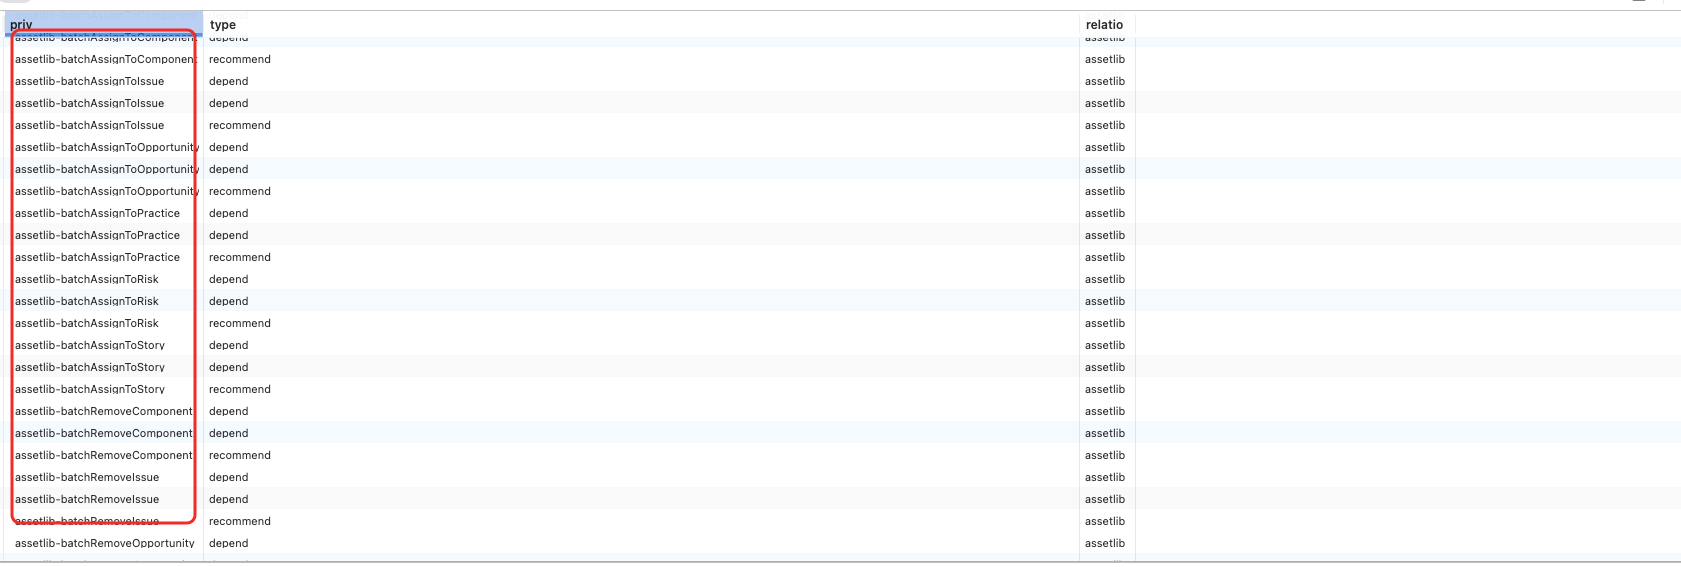
Task: Select assetlib relatio cell in batchAssignToPractice recommend row
Action: [1105, 257]
